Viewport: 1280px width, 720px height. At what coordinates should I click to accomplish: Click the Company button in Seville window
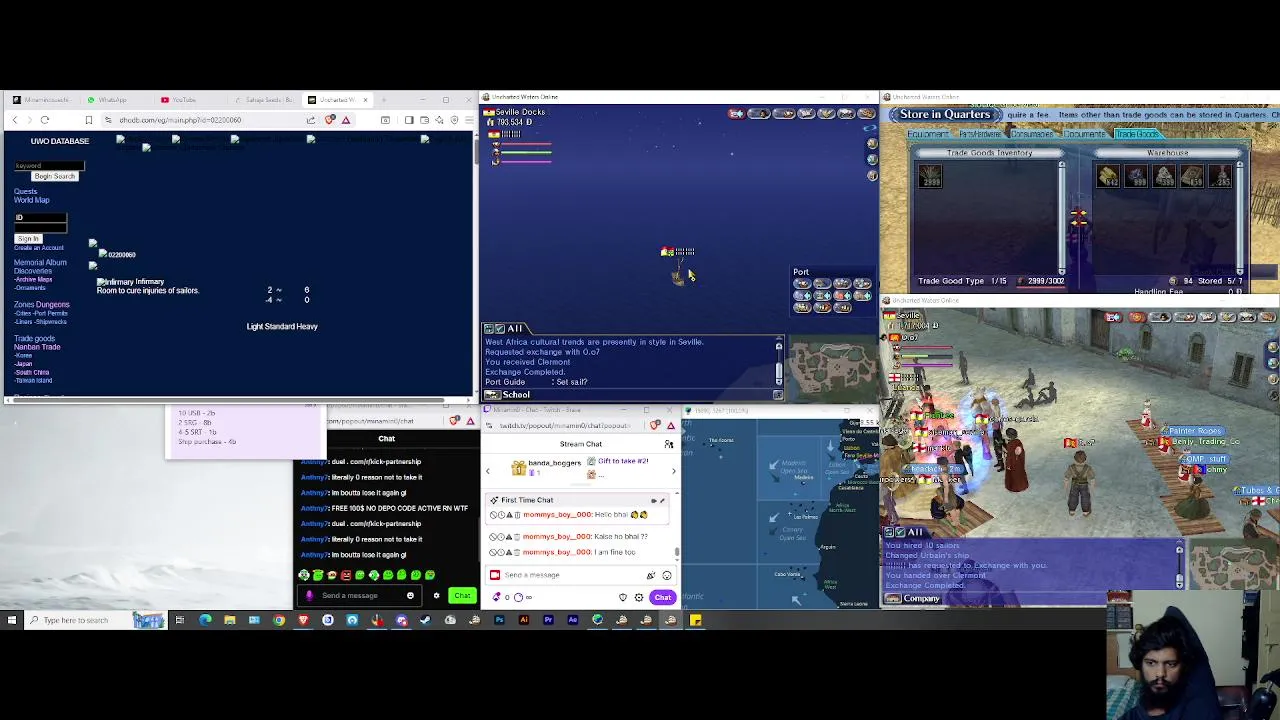click(913, 599)
